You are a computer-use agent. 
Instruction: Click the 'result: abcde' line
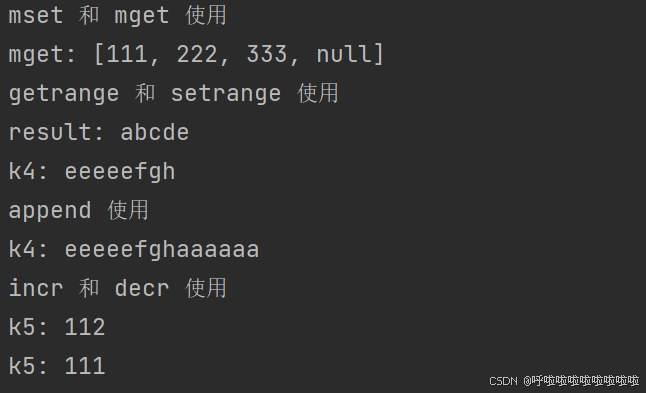point(99,132)
